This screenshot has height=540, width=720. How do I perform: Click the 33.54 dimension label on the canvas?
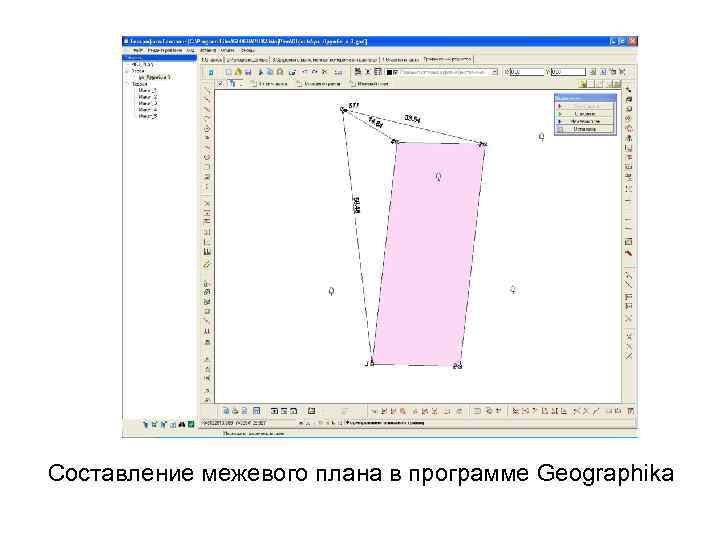tap(412, 119)
